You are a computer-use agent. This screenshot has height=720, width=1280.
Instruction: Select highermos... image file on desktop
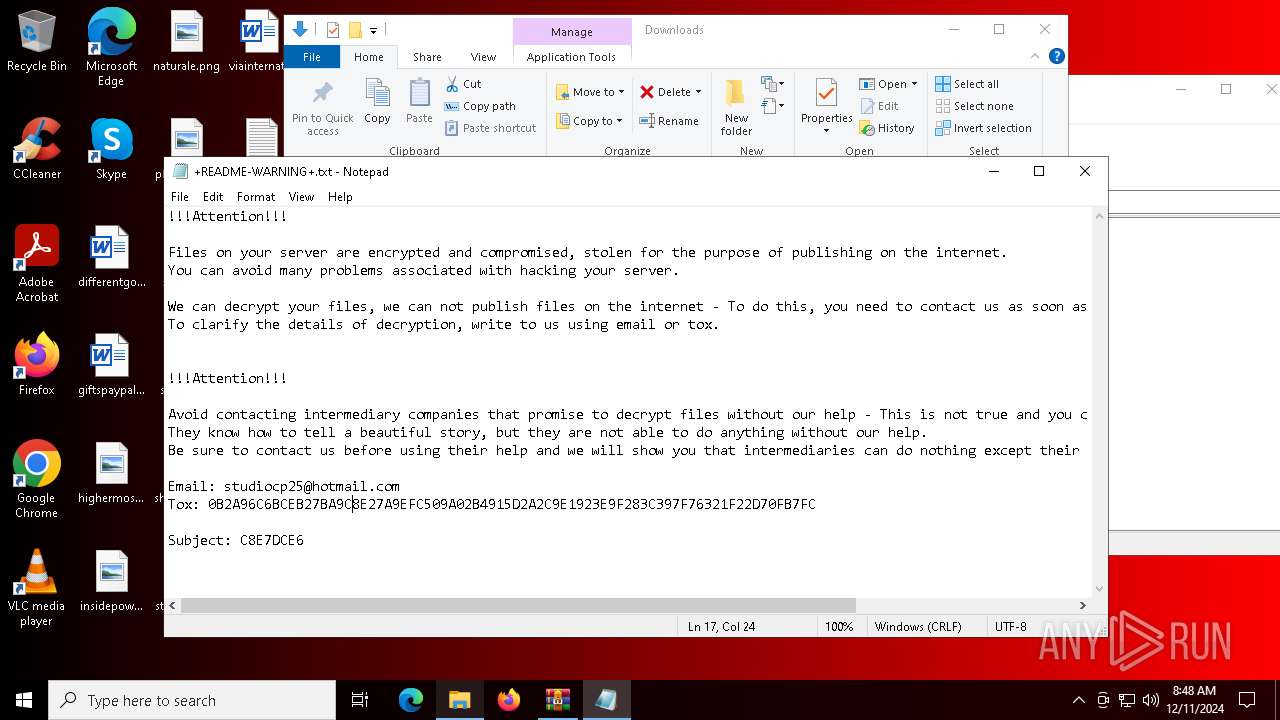pyautogui.click(x=111, y=472)
